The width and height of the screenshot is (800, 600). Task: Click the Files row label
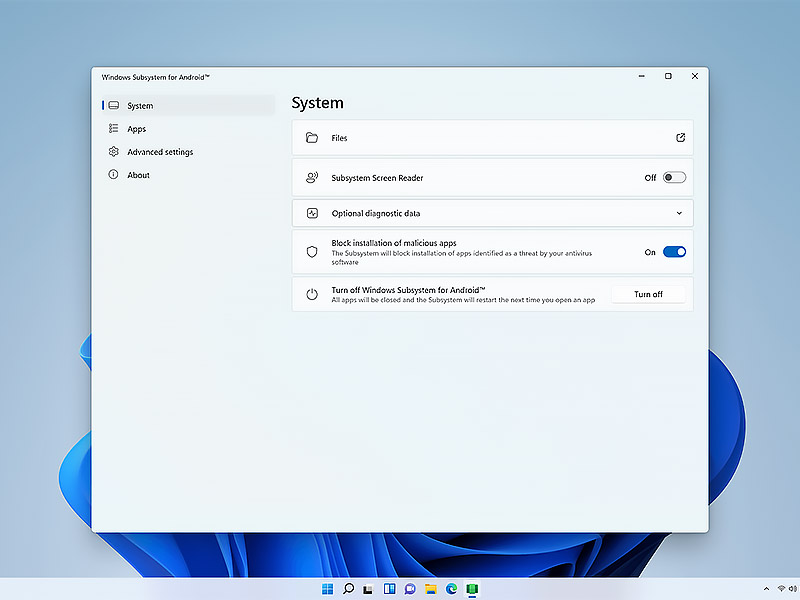click(339, 138)
